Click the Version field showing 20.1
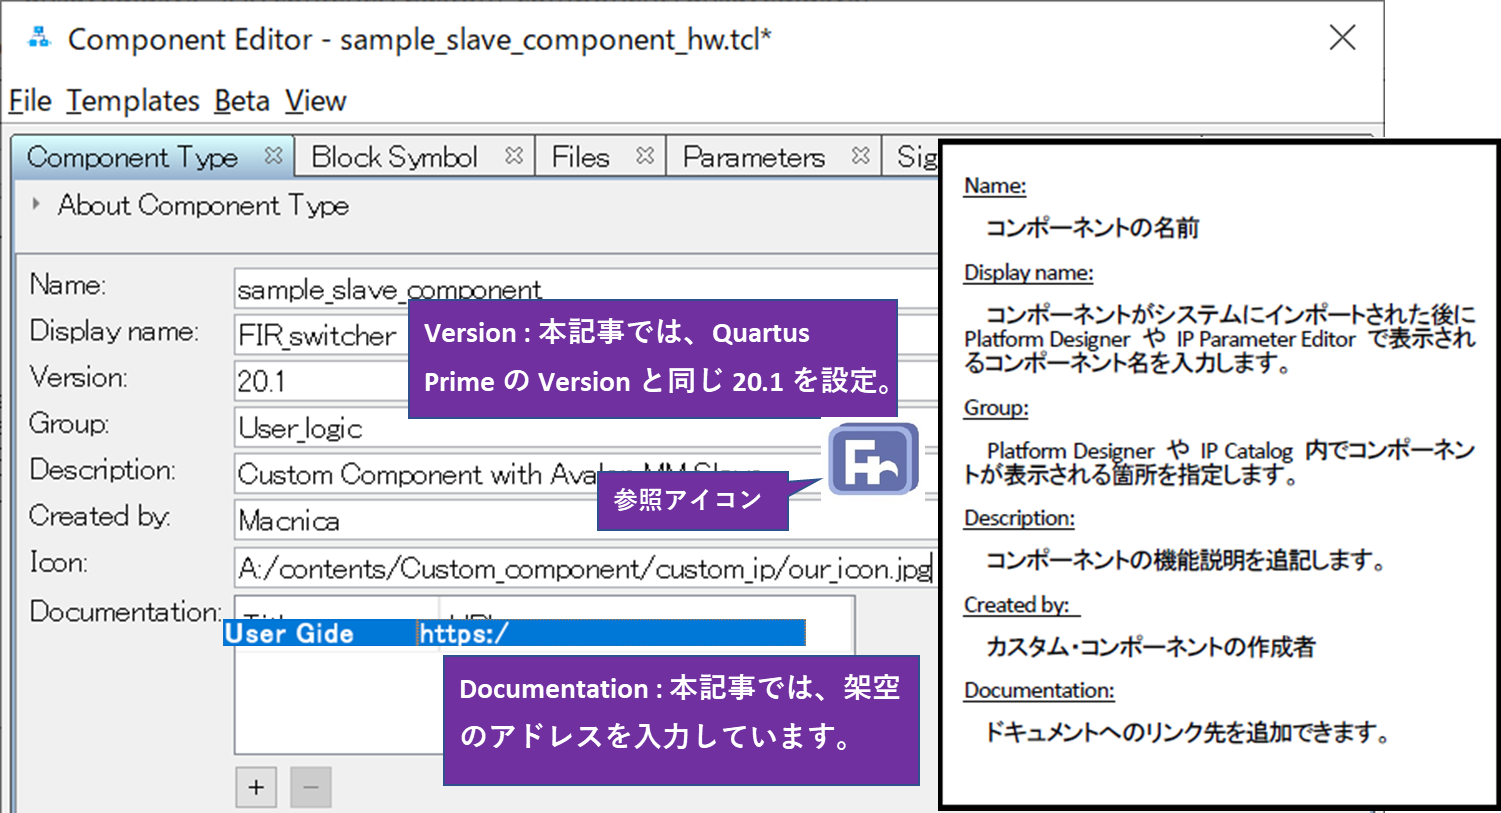Screen dimensions: 1501x813 300,381
